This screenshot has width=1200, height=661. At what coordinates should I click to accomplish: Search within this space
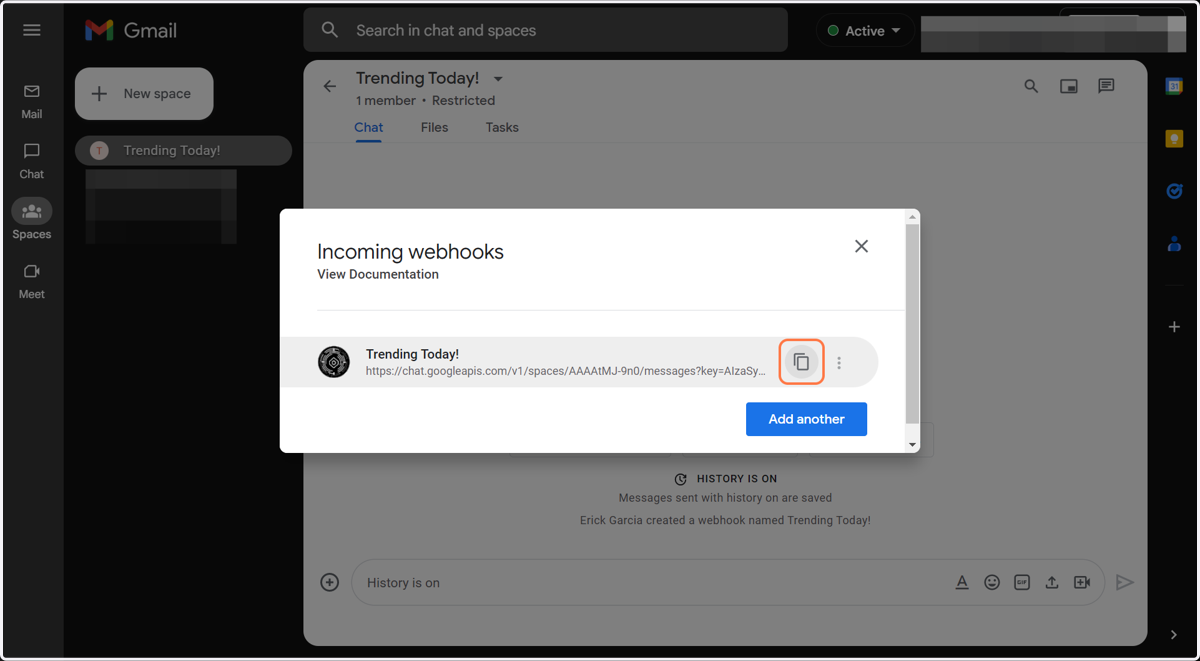coord(1031,87)
